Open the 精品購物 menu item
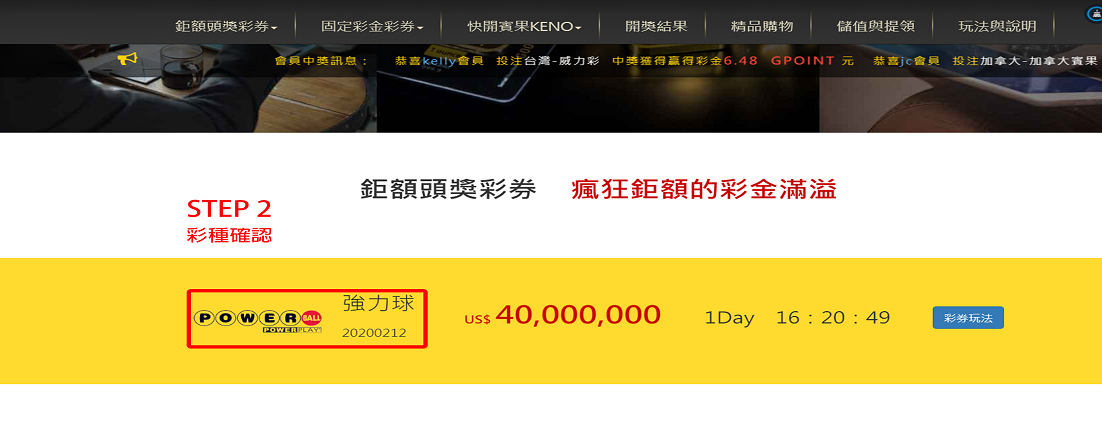The height and width of the screenshot is (432, 1102). click(x=763, y=27)
